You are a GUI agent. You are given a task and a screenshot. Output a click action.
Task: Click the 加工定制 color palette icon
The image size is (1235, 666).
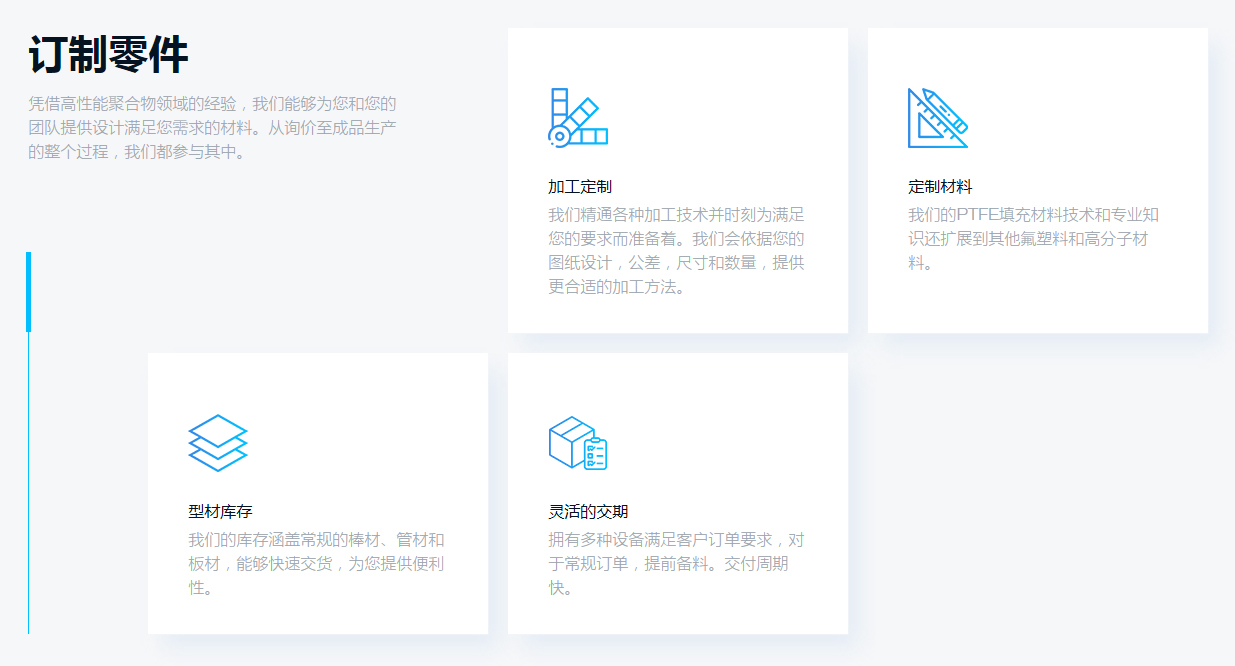(x=578, y=118)
